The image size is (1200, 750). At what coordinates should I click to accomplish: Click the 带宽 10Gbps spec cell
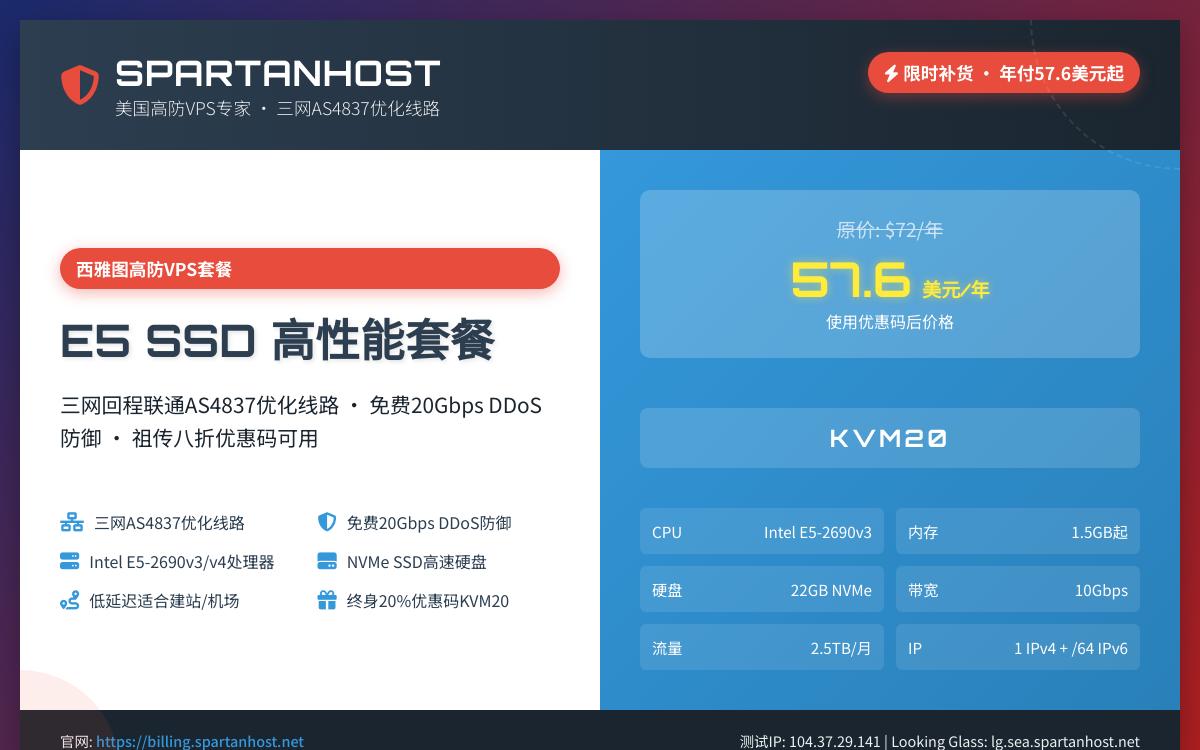[1018, 590]
